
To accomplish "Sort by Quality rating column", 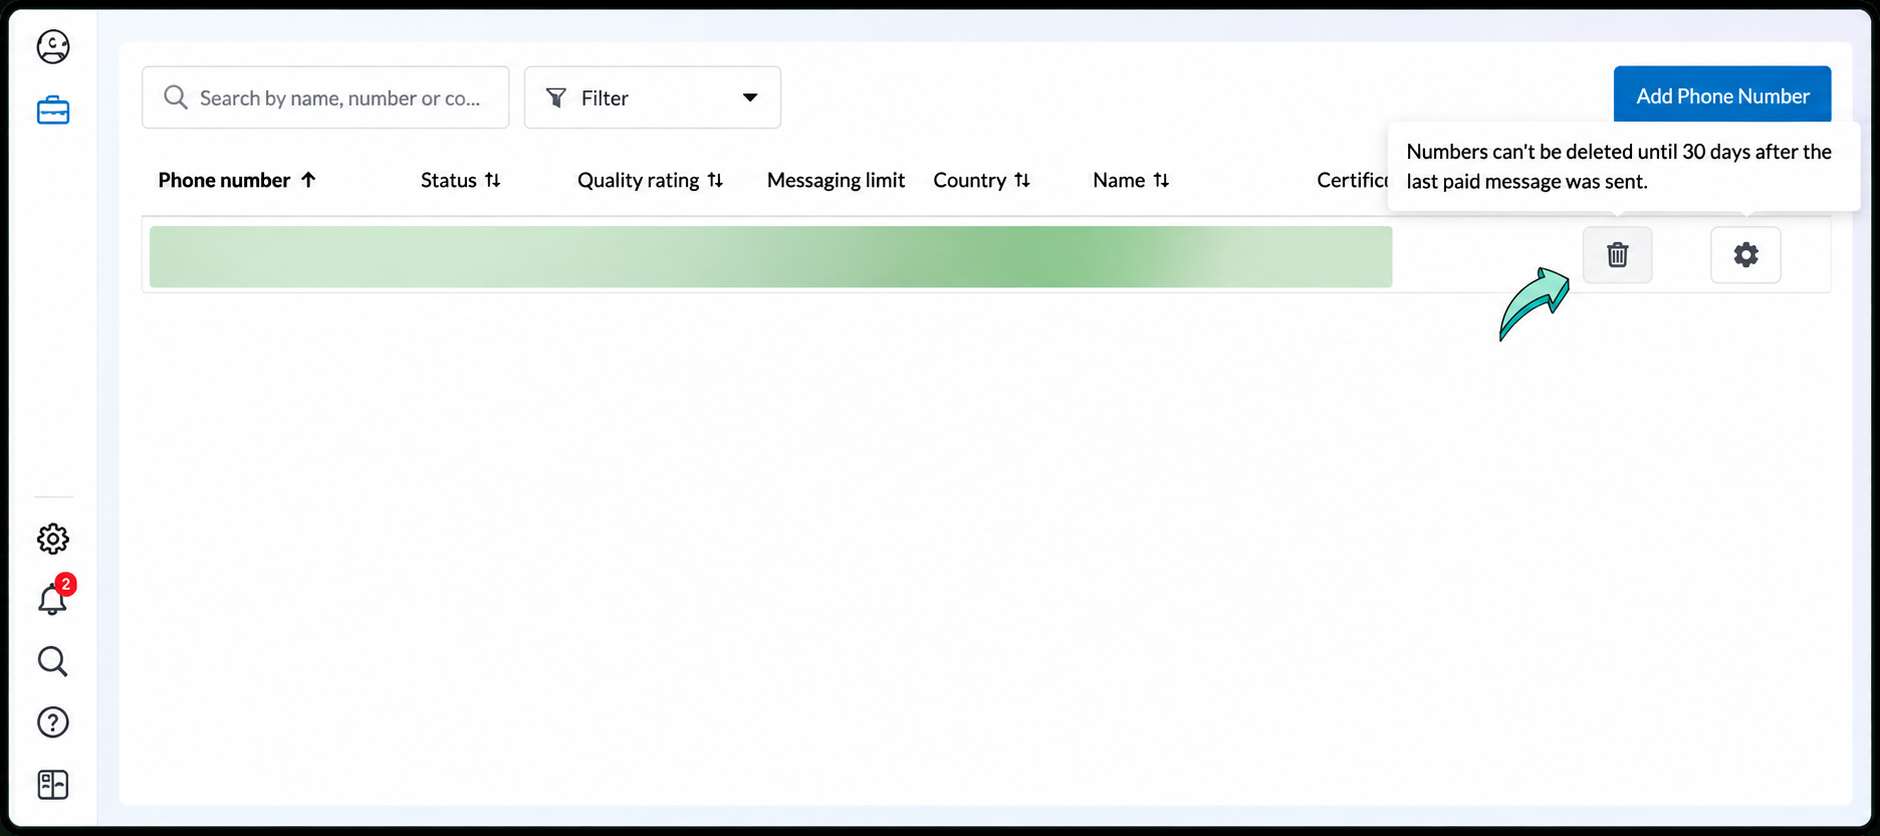I will pos(650,180).
